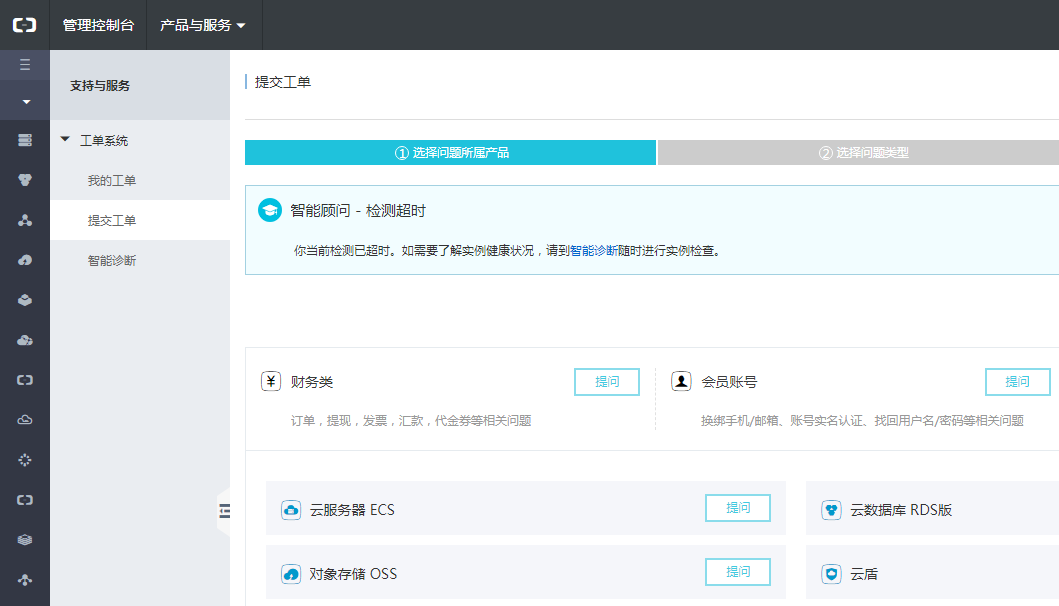Click the 会员账号 category label
Screen dimensions: 1059x606
coord(729,382)
